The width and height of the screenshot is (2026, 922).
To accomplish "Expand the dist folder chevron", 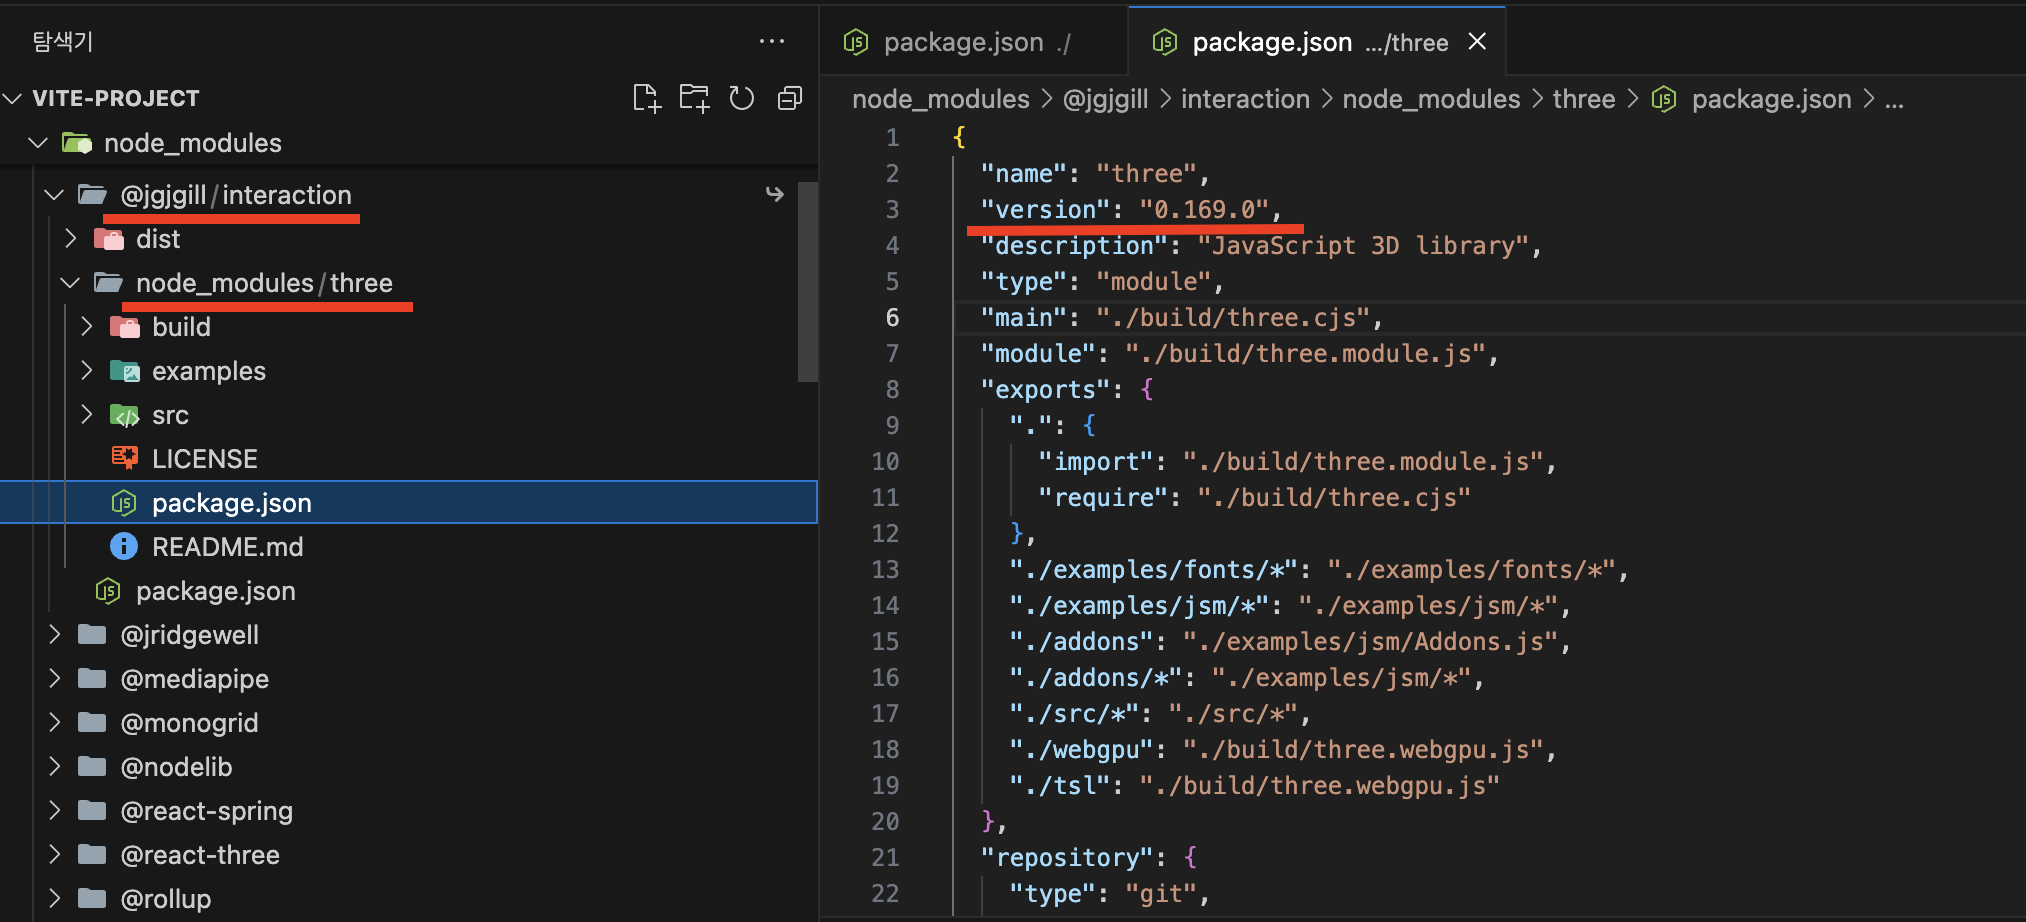I will 70,238.
